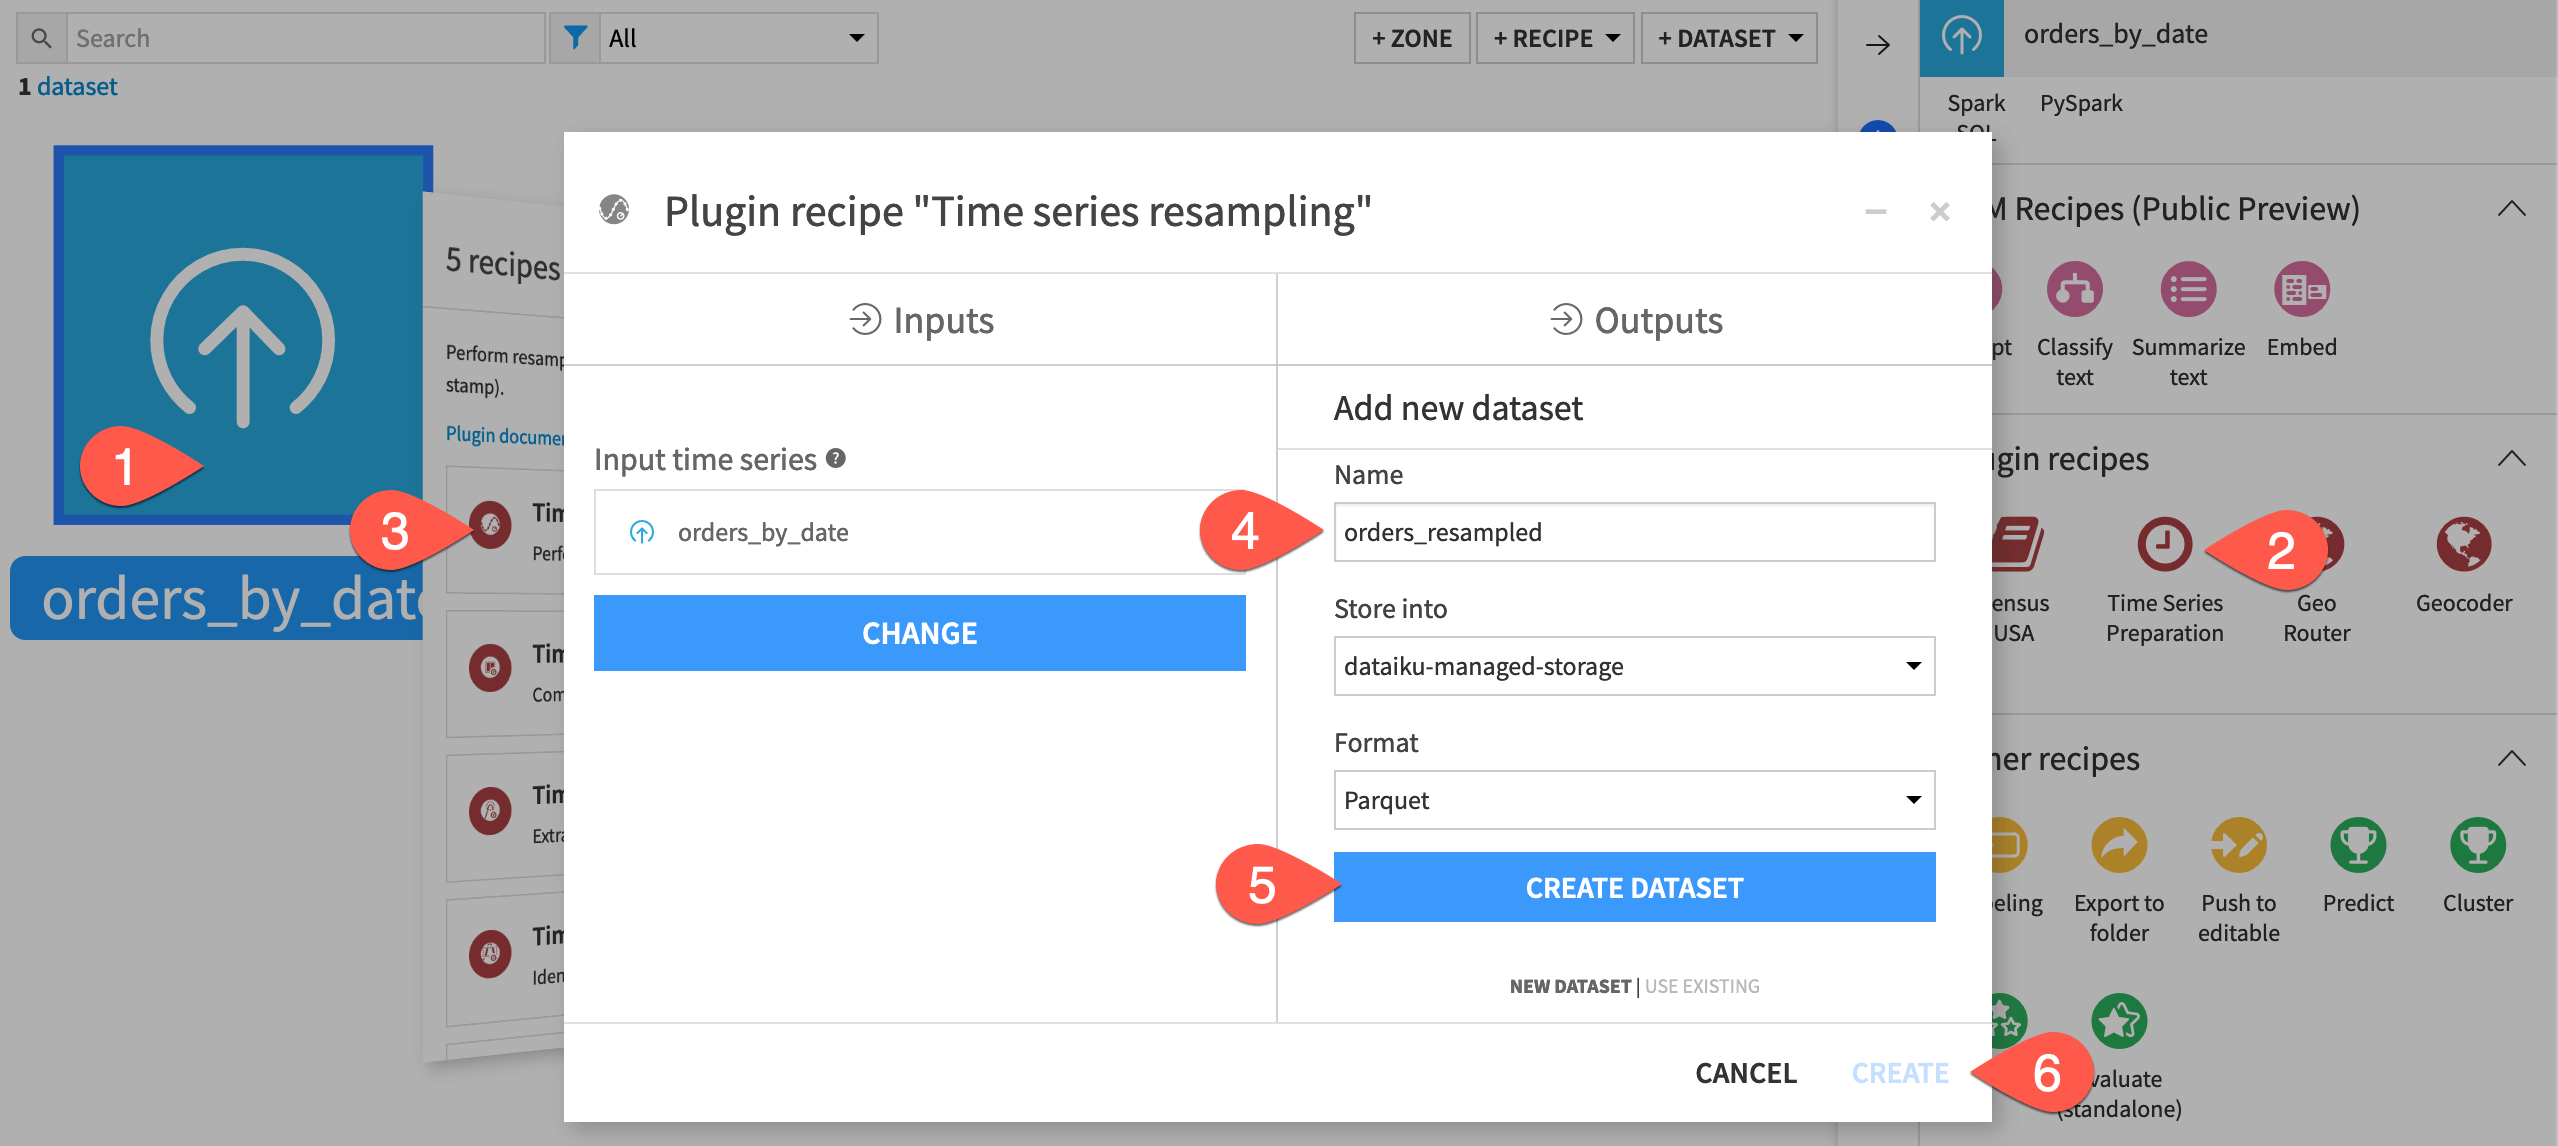Viewport: 2558px width, 1146px height.
Task: Click the Plugin documentation link
Action: pyautogui.click(x=504, y=435)
